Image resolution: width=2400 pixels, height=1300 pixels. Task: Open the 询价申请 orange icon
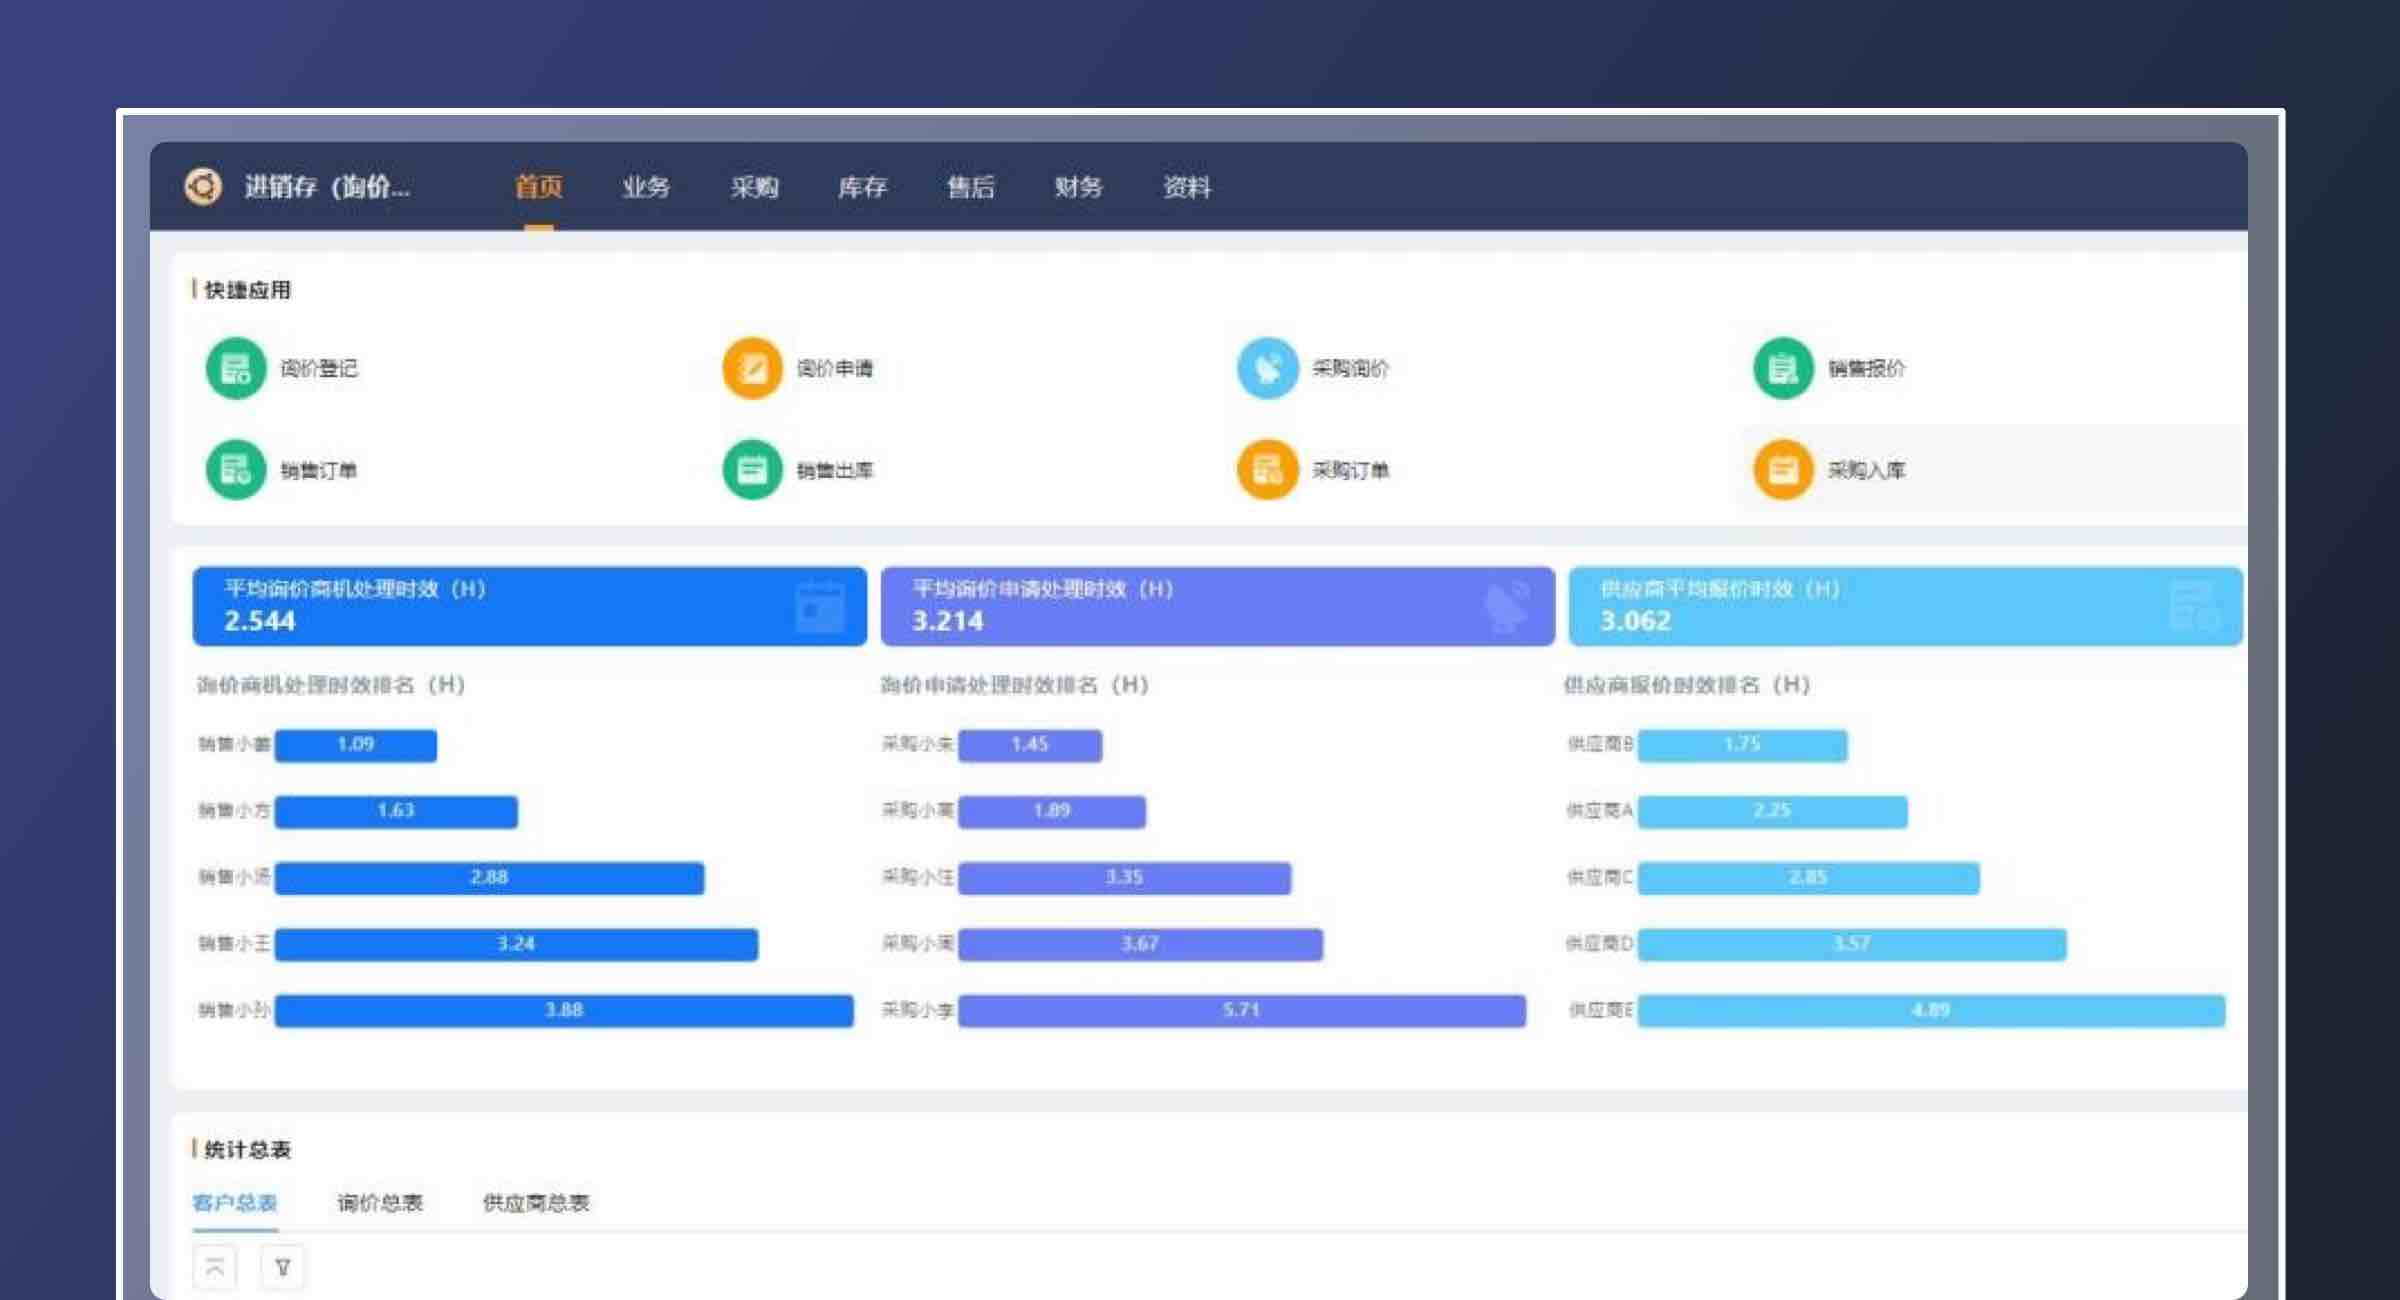(x=752, y=369)
